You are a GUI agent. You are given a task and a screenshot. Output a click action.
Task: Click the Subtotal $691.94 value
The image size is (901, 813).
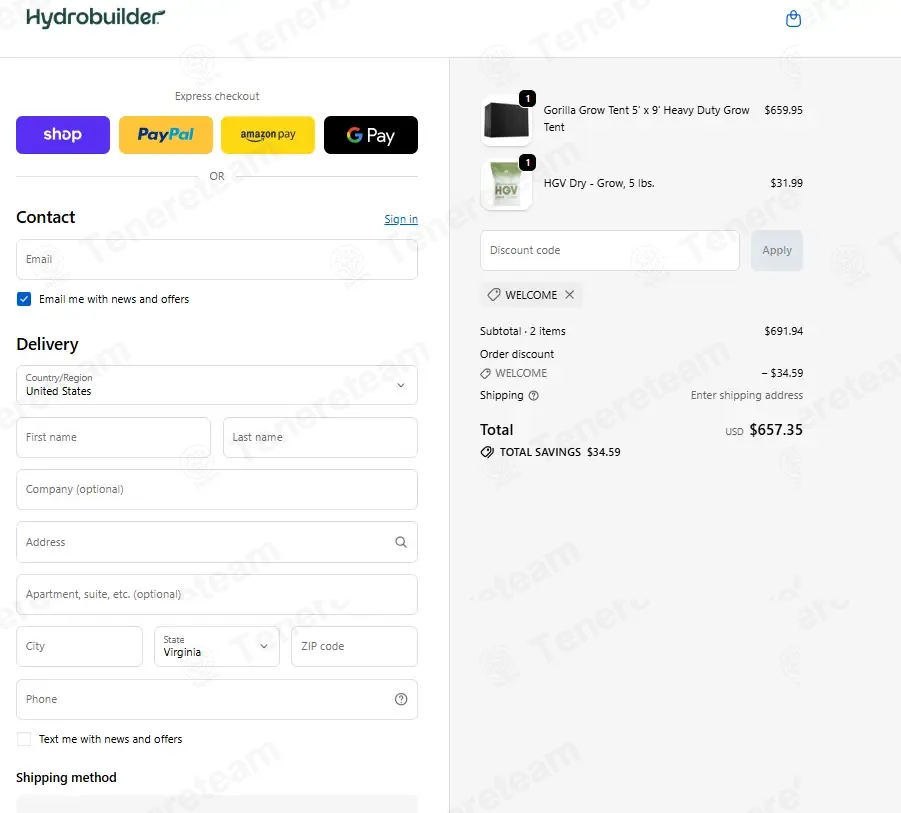(784, 331)
